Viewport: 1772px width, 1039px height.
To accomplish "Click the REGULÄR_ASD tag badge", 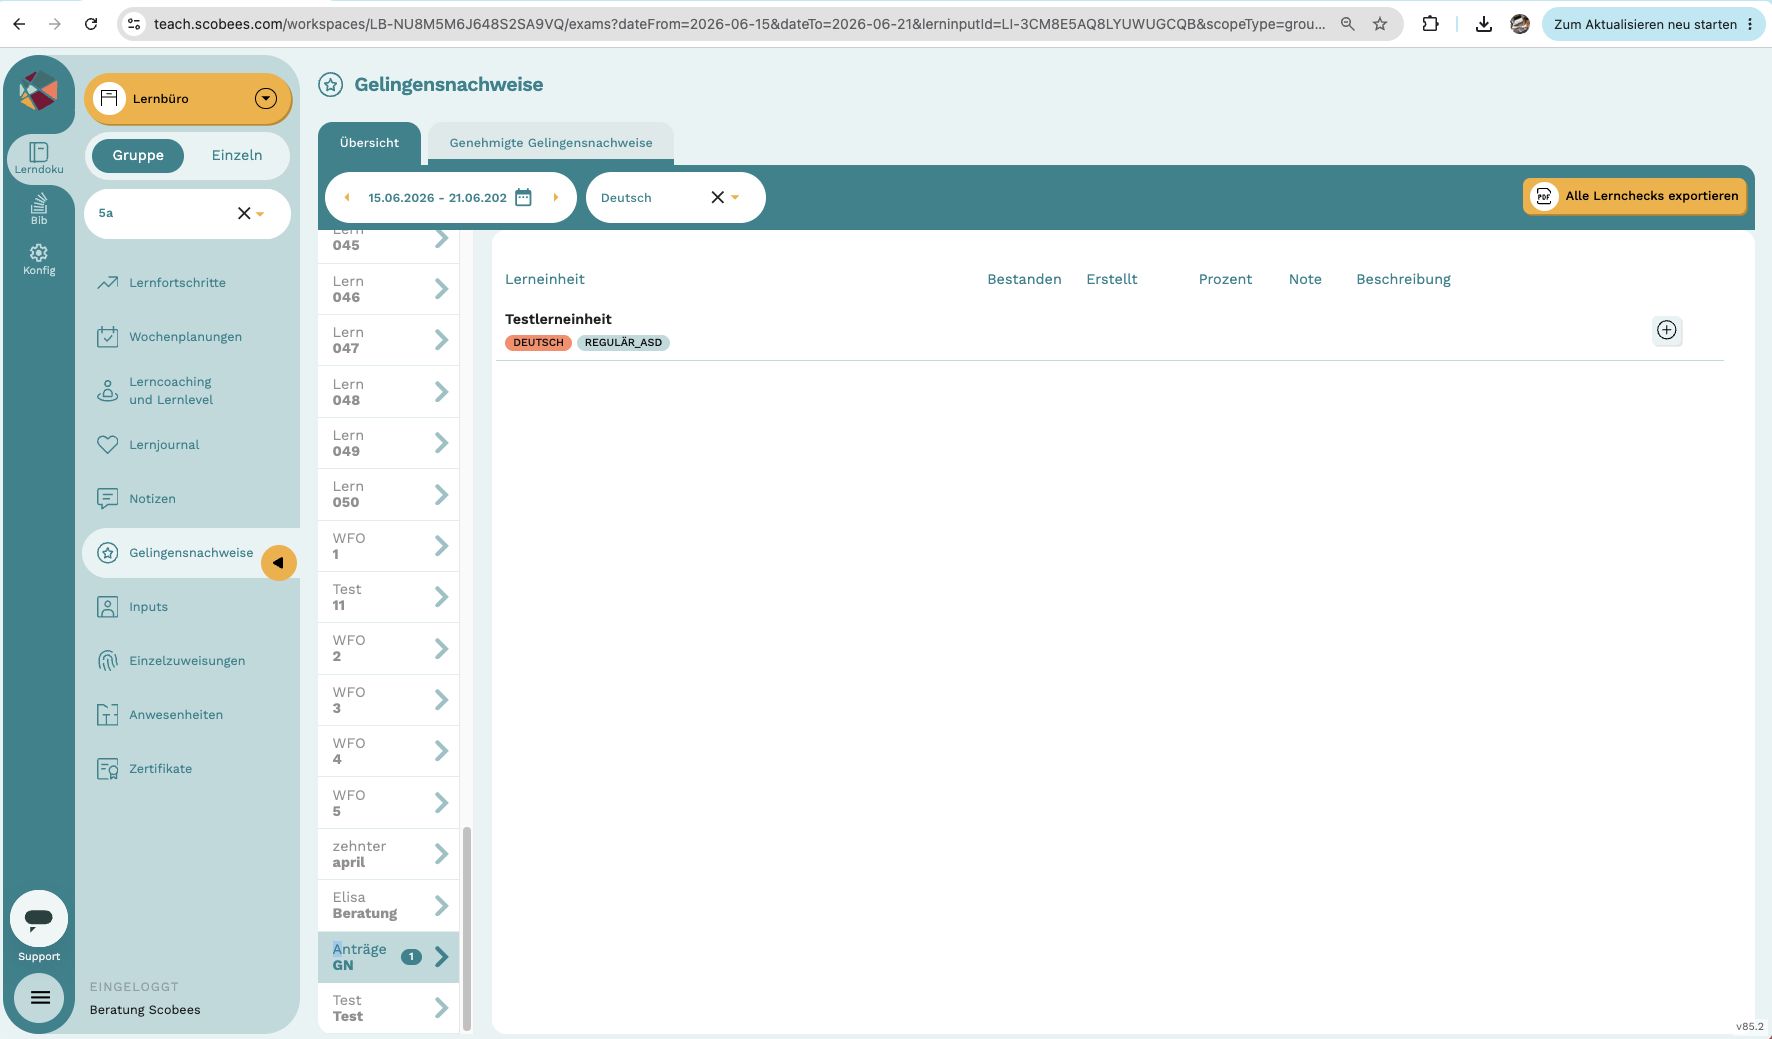I will coord(623,343).
